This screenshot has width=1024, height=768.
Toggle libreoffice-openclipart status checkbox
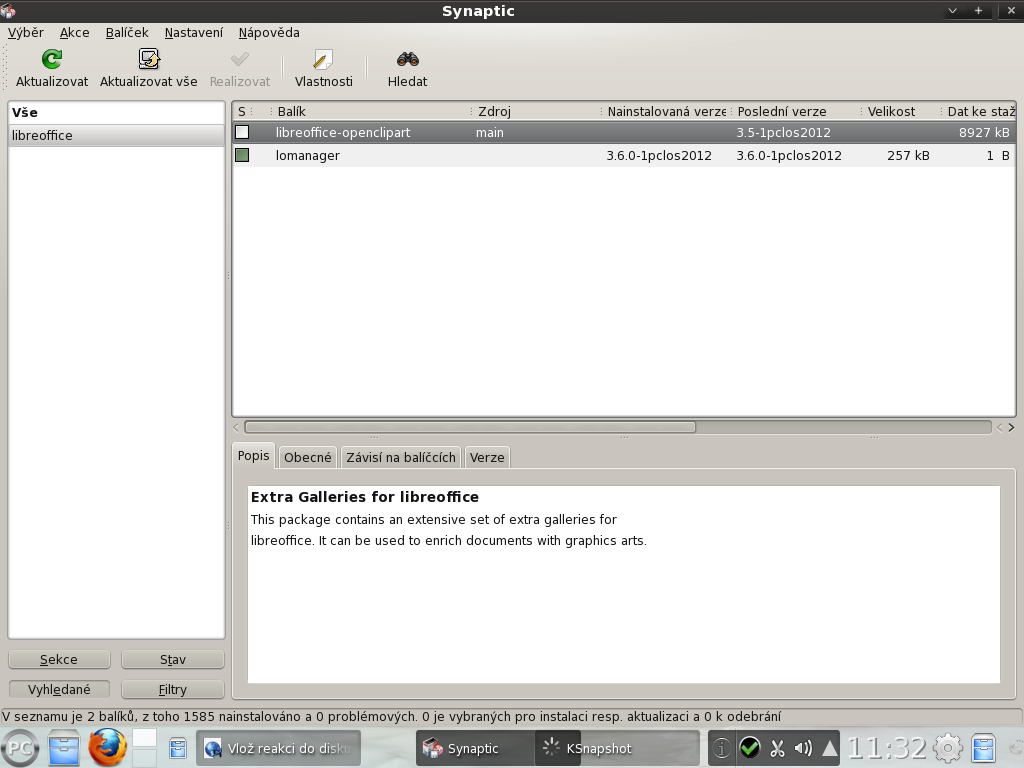242,133
